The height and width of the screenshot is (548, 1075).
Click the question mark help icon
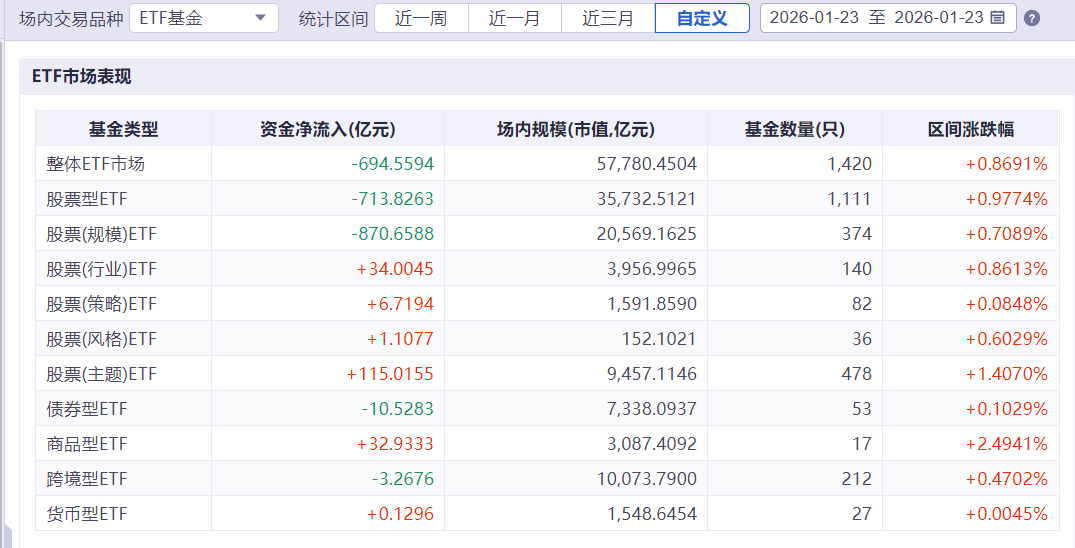[x=1032, y=19]
